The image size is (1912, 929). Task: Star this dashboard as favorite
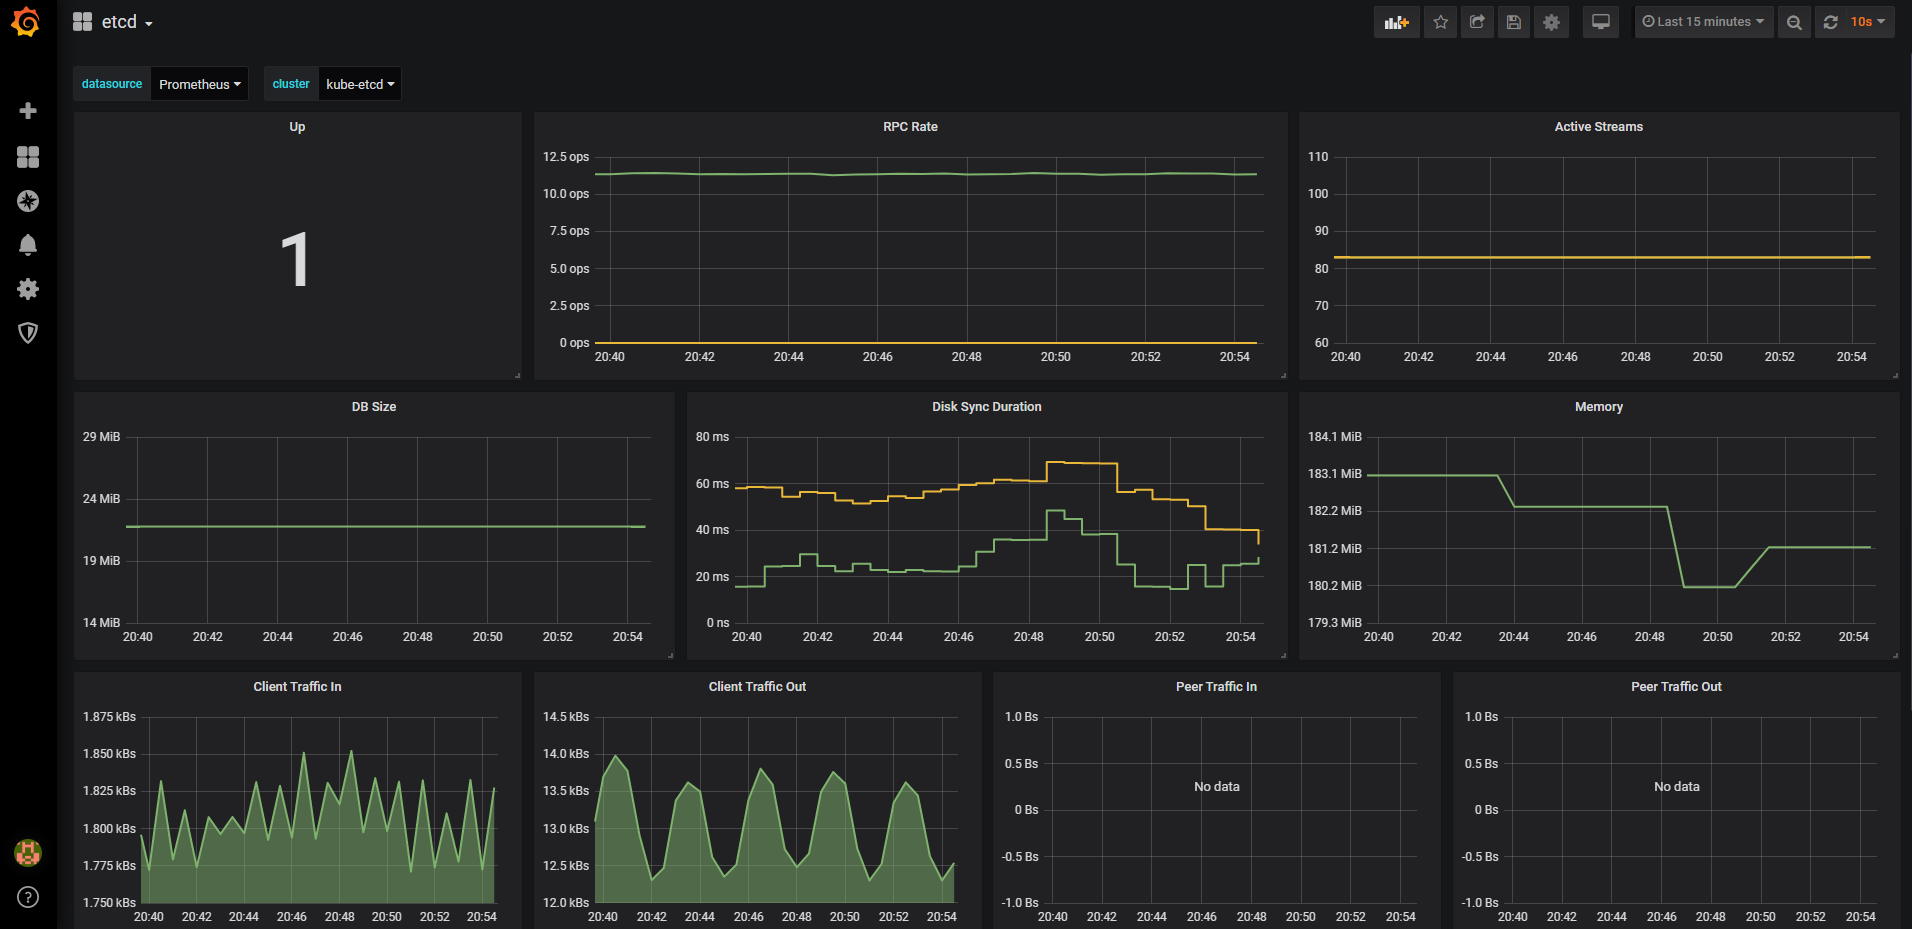coord(1440,22)
